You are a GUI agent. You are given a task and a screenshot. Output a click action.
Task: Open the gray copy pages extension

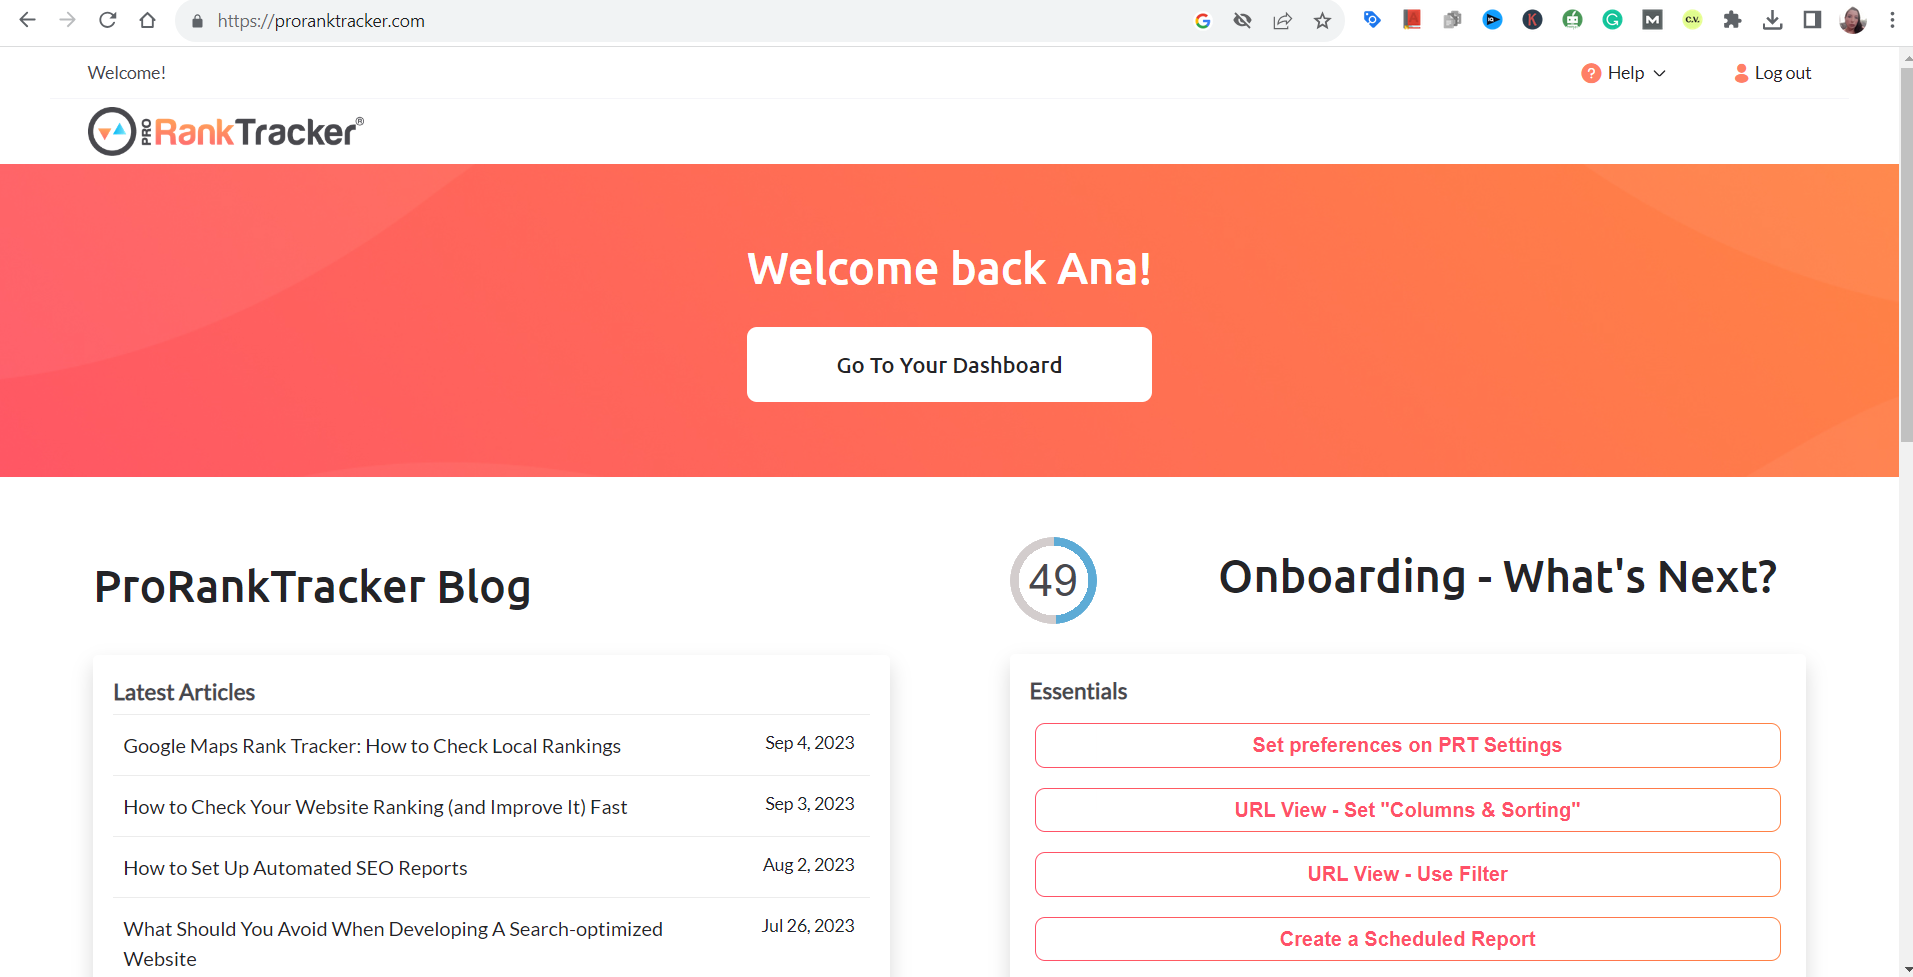[1452, 19]
